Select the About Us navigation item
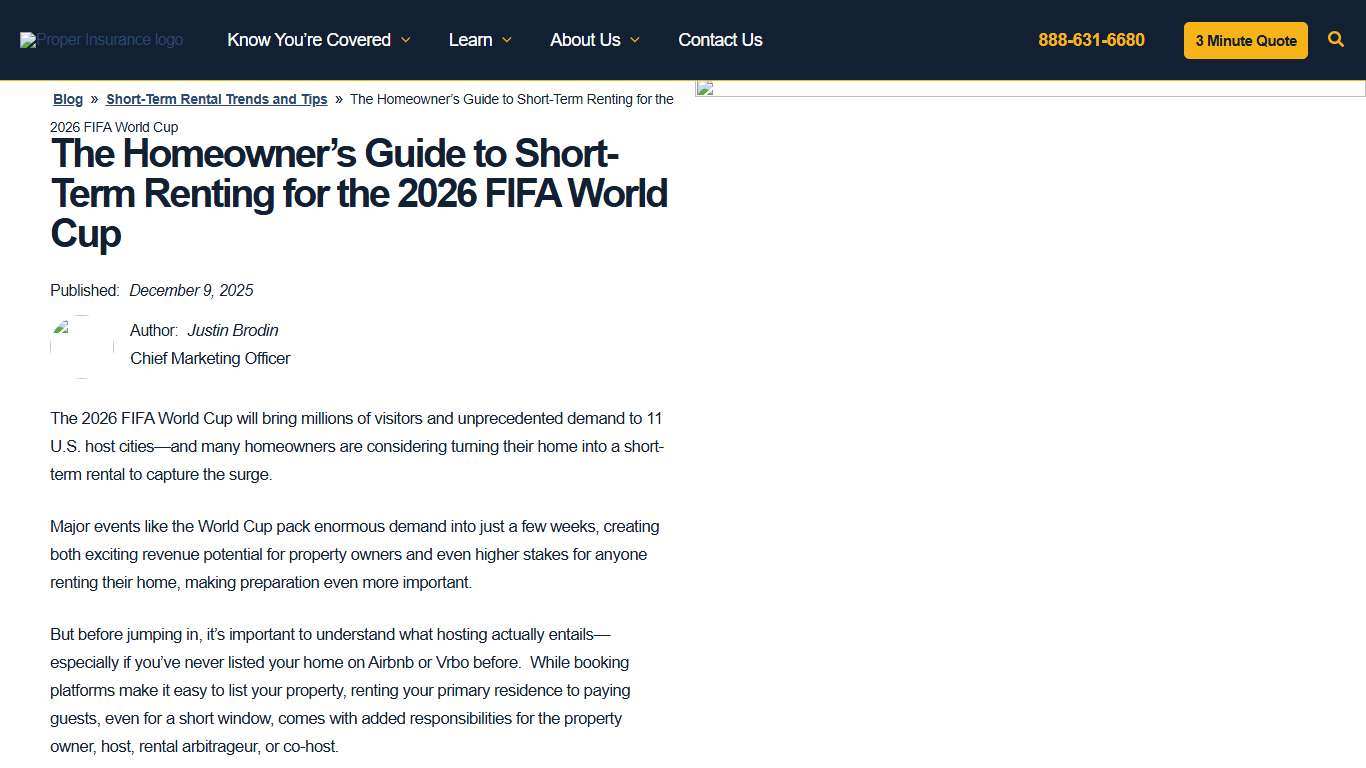Screen dimensions: 1366x768 (x=585, y=40)
